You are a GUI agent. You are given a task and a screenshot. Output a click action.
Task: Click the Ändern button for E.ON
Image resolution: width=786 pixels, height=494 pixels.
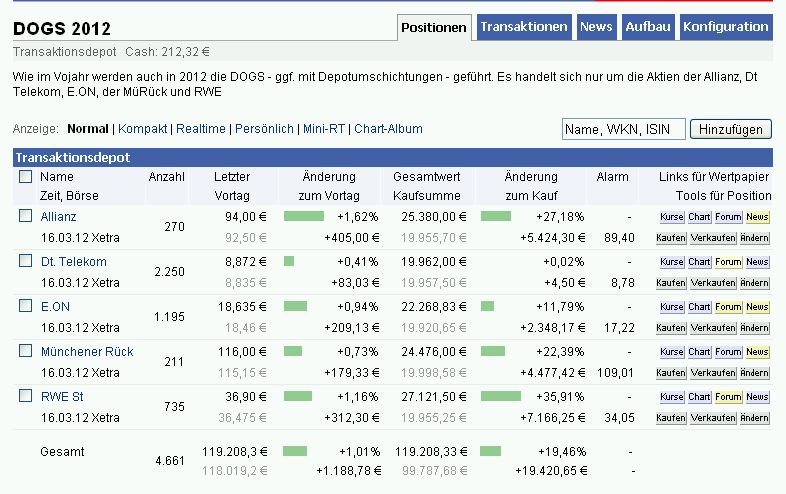755,328
